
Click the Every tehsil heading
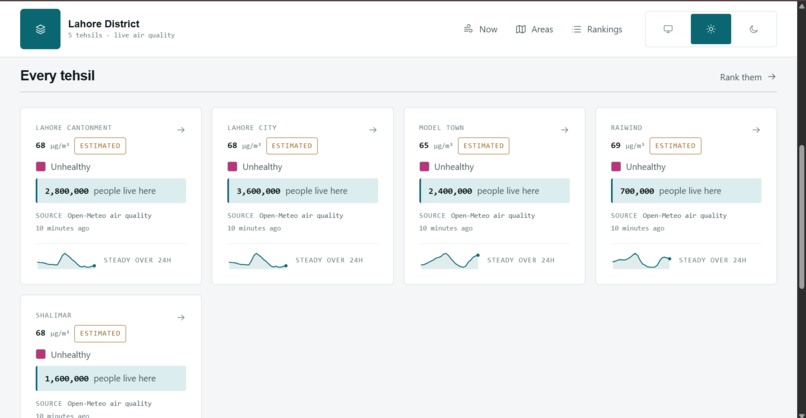coord(58,76)
